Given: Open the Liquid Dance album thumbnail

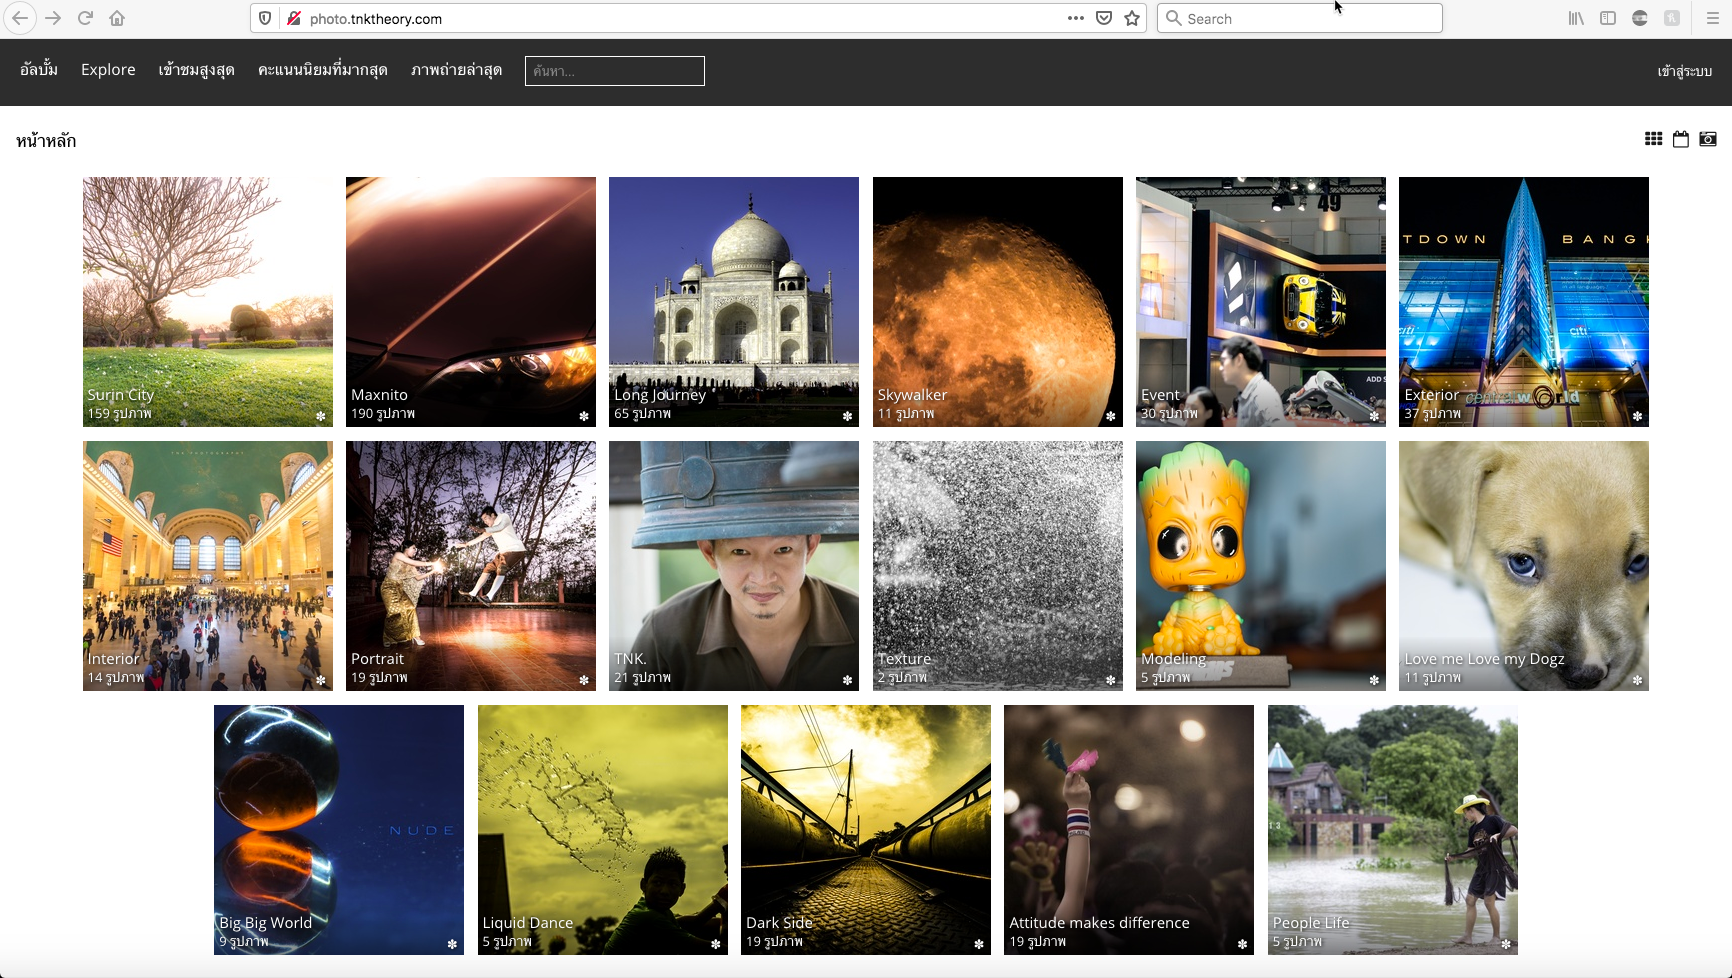Looking at the screenshot, I should tap(602, 829).
